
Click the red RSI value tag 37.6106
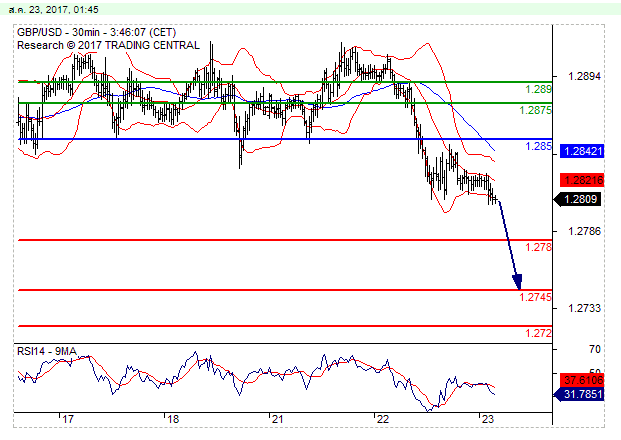coord(582,380)
